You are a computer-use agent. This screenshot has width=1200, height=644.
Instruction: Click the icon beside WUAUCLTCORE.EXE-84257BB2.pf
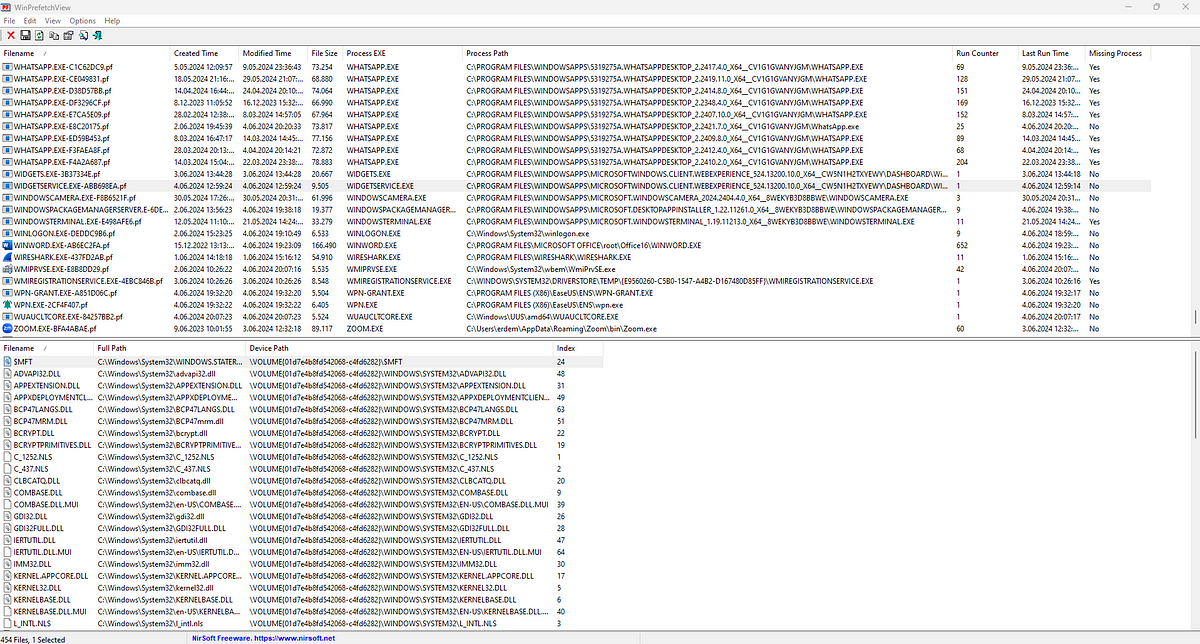pos(8,315)
